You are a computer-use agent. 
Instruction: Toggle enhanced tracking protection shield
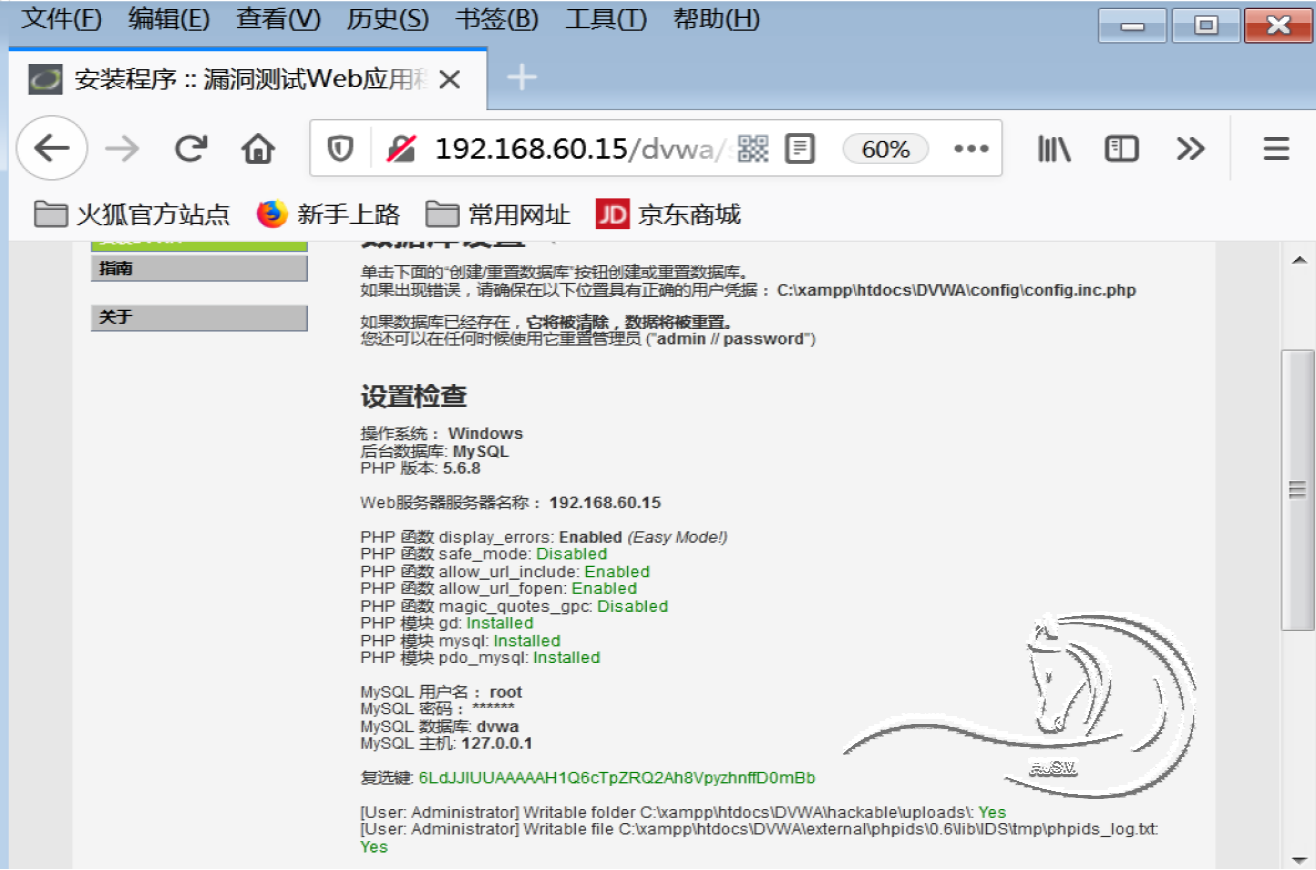[x=340, y=147]
